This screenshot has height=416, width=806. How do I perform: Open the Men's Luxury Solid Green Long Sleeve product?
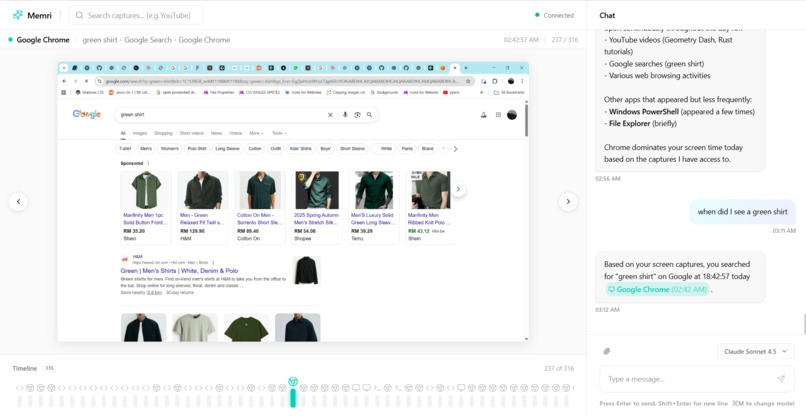pos(374,207)
